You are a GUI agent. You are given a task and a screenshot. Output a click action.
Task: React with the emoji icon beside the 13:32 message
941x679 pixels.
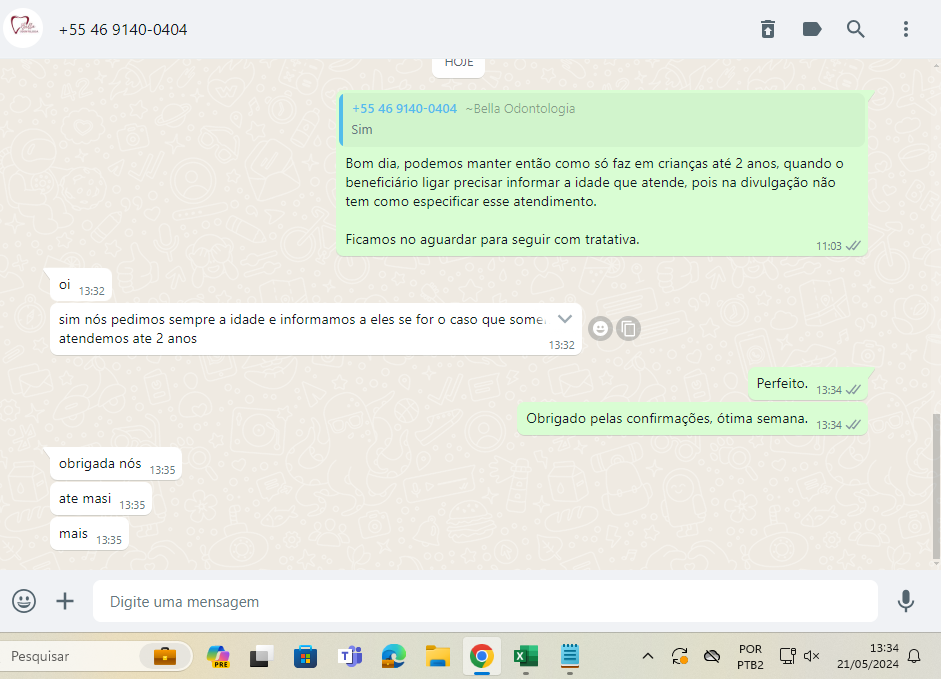[x=600, y=328]
